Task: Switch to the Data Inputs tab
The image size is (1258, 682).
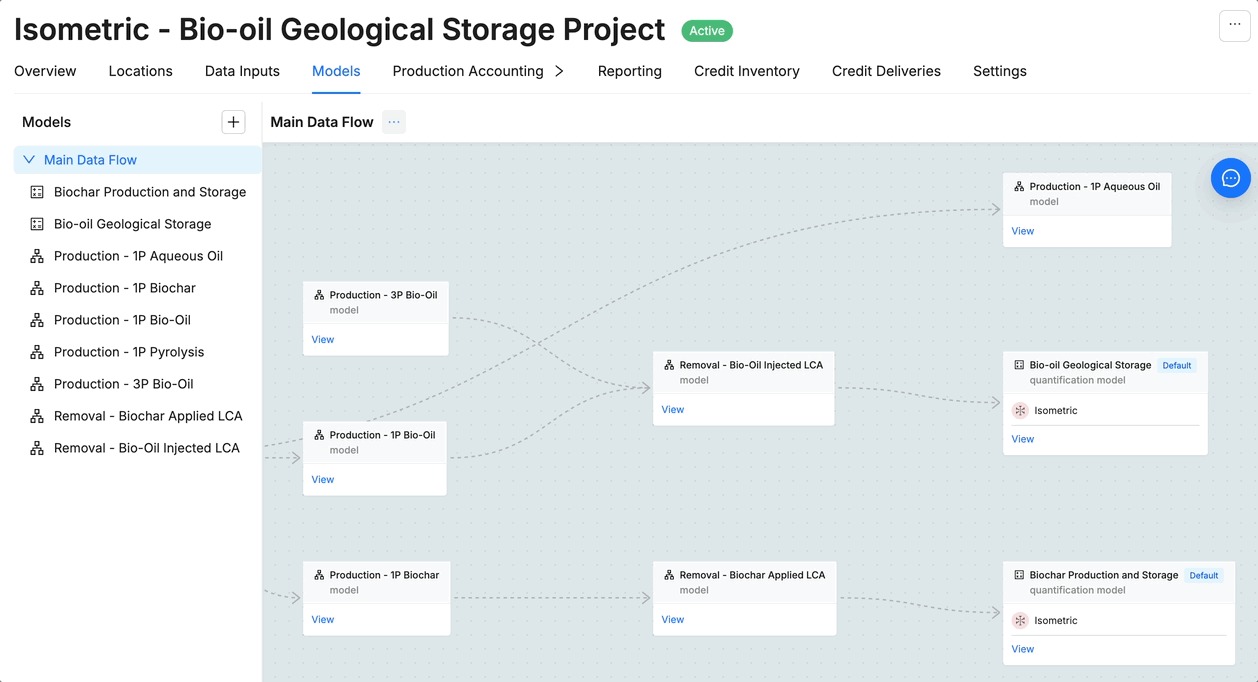Action: [242, 71]
